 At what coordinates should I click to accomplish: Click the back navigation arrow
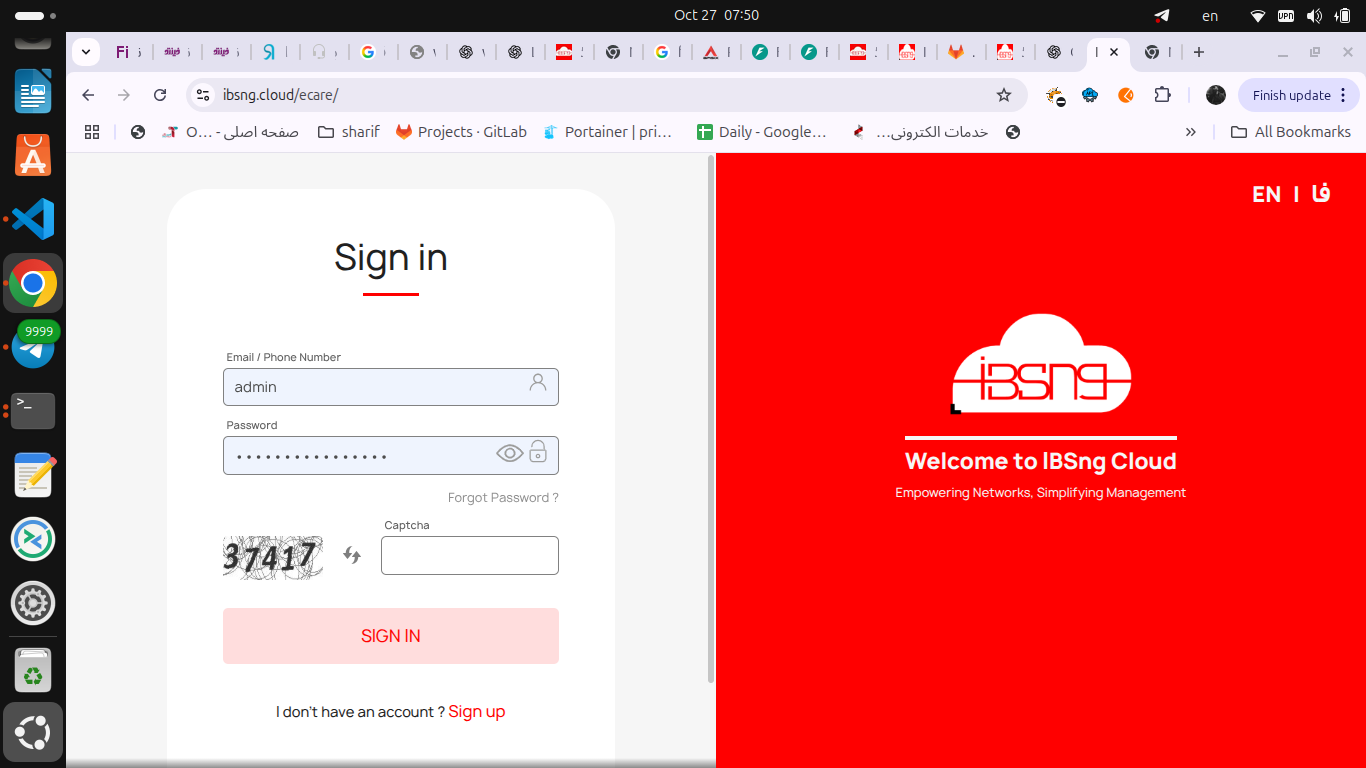tap(88, 95)
